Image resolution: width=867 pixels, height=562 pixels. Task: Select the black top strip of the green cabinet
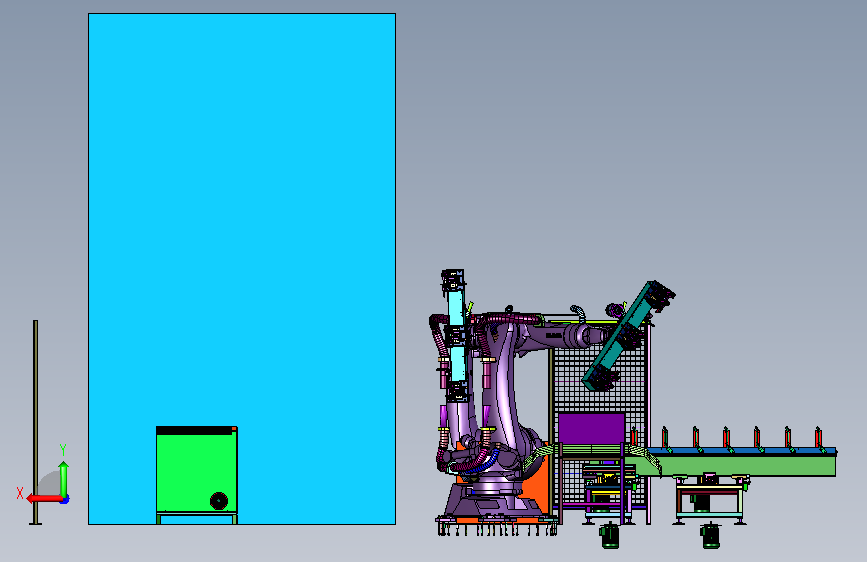(196, 430)
